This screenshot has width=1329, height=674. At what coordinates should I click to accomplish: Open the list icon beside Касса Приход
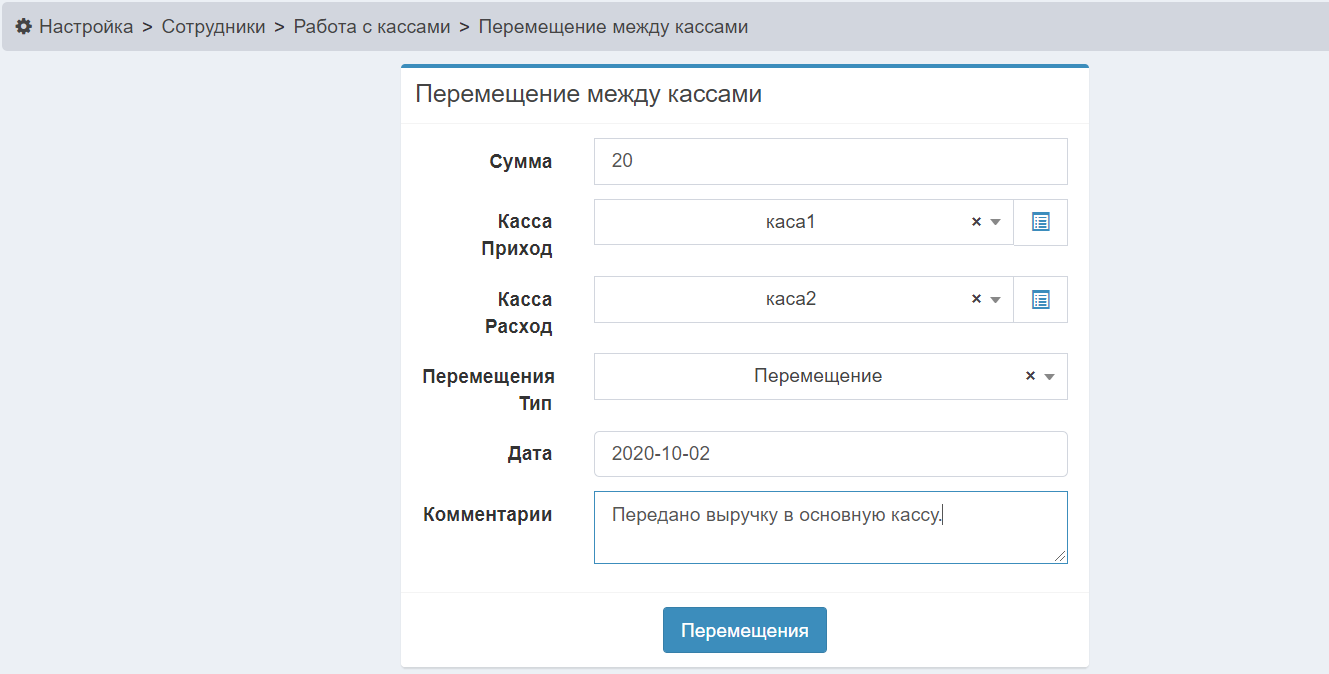1040,222
